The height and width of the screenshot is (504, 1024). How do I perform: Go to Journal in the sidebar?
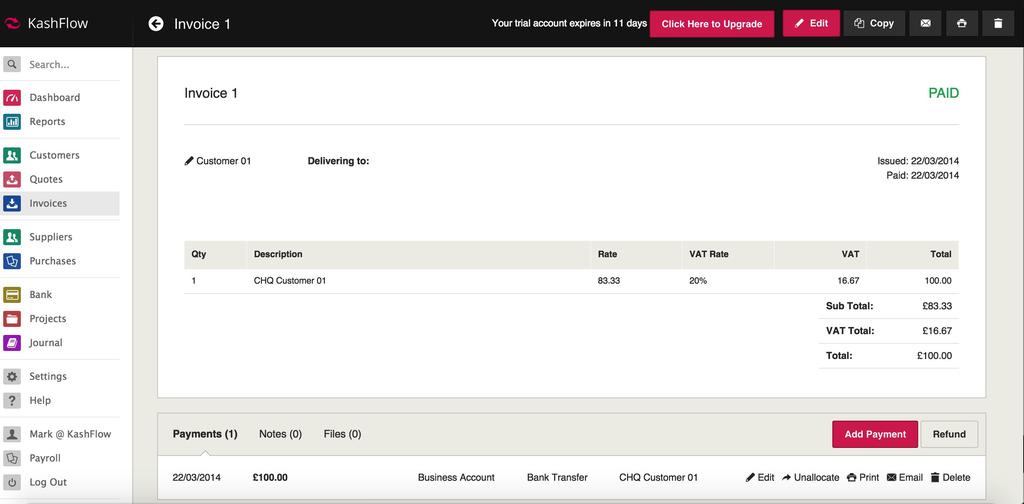(x=46, y=343)
